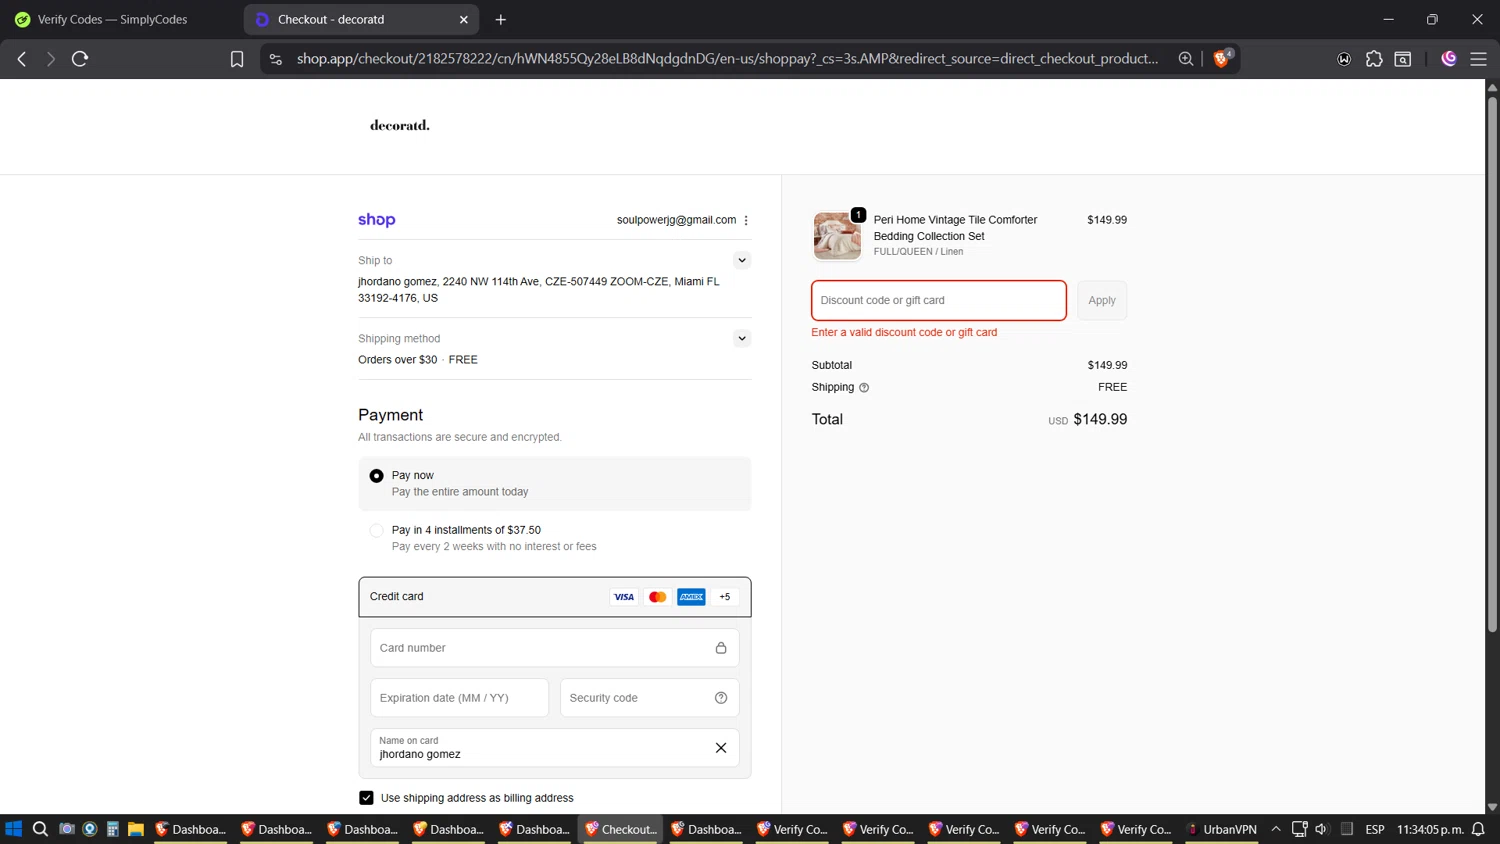
Task: Open Brave Shields lion icon
Action: click(x=1221, y=59)
